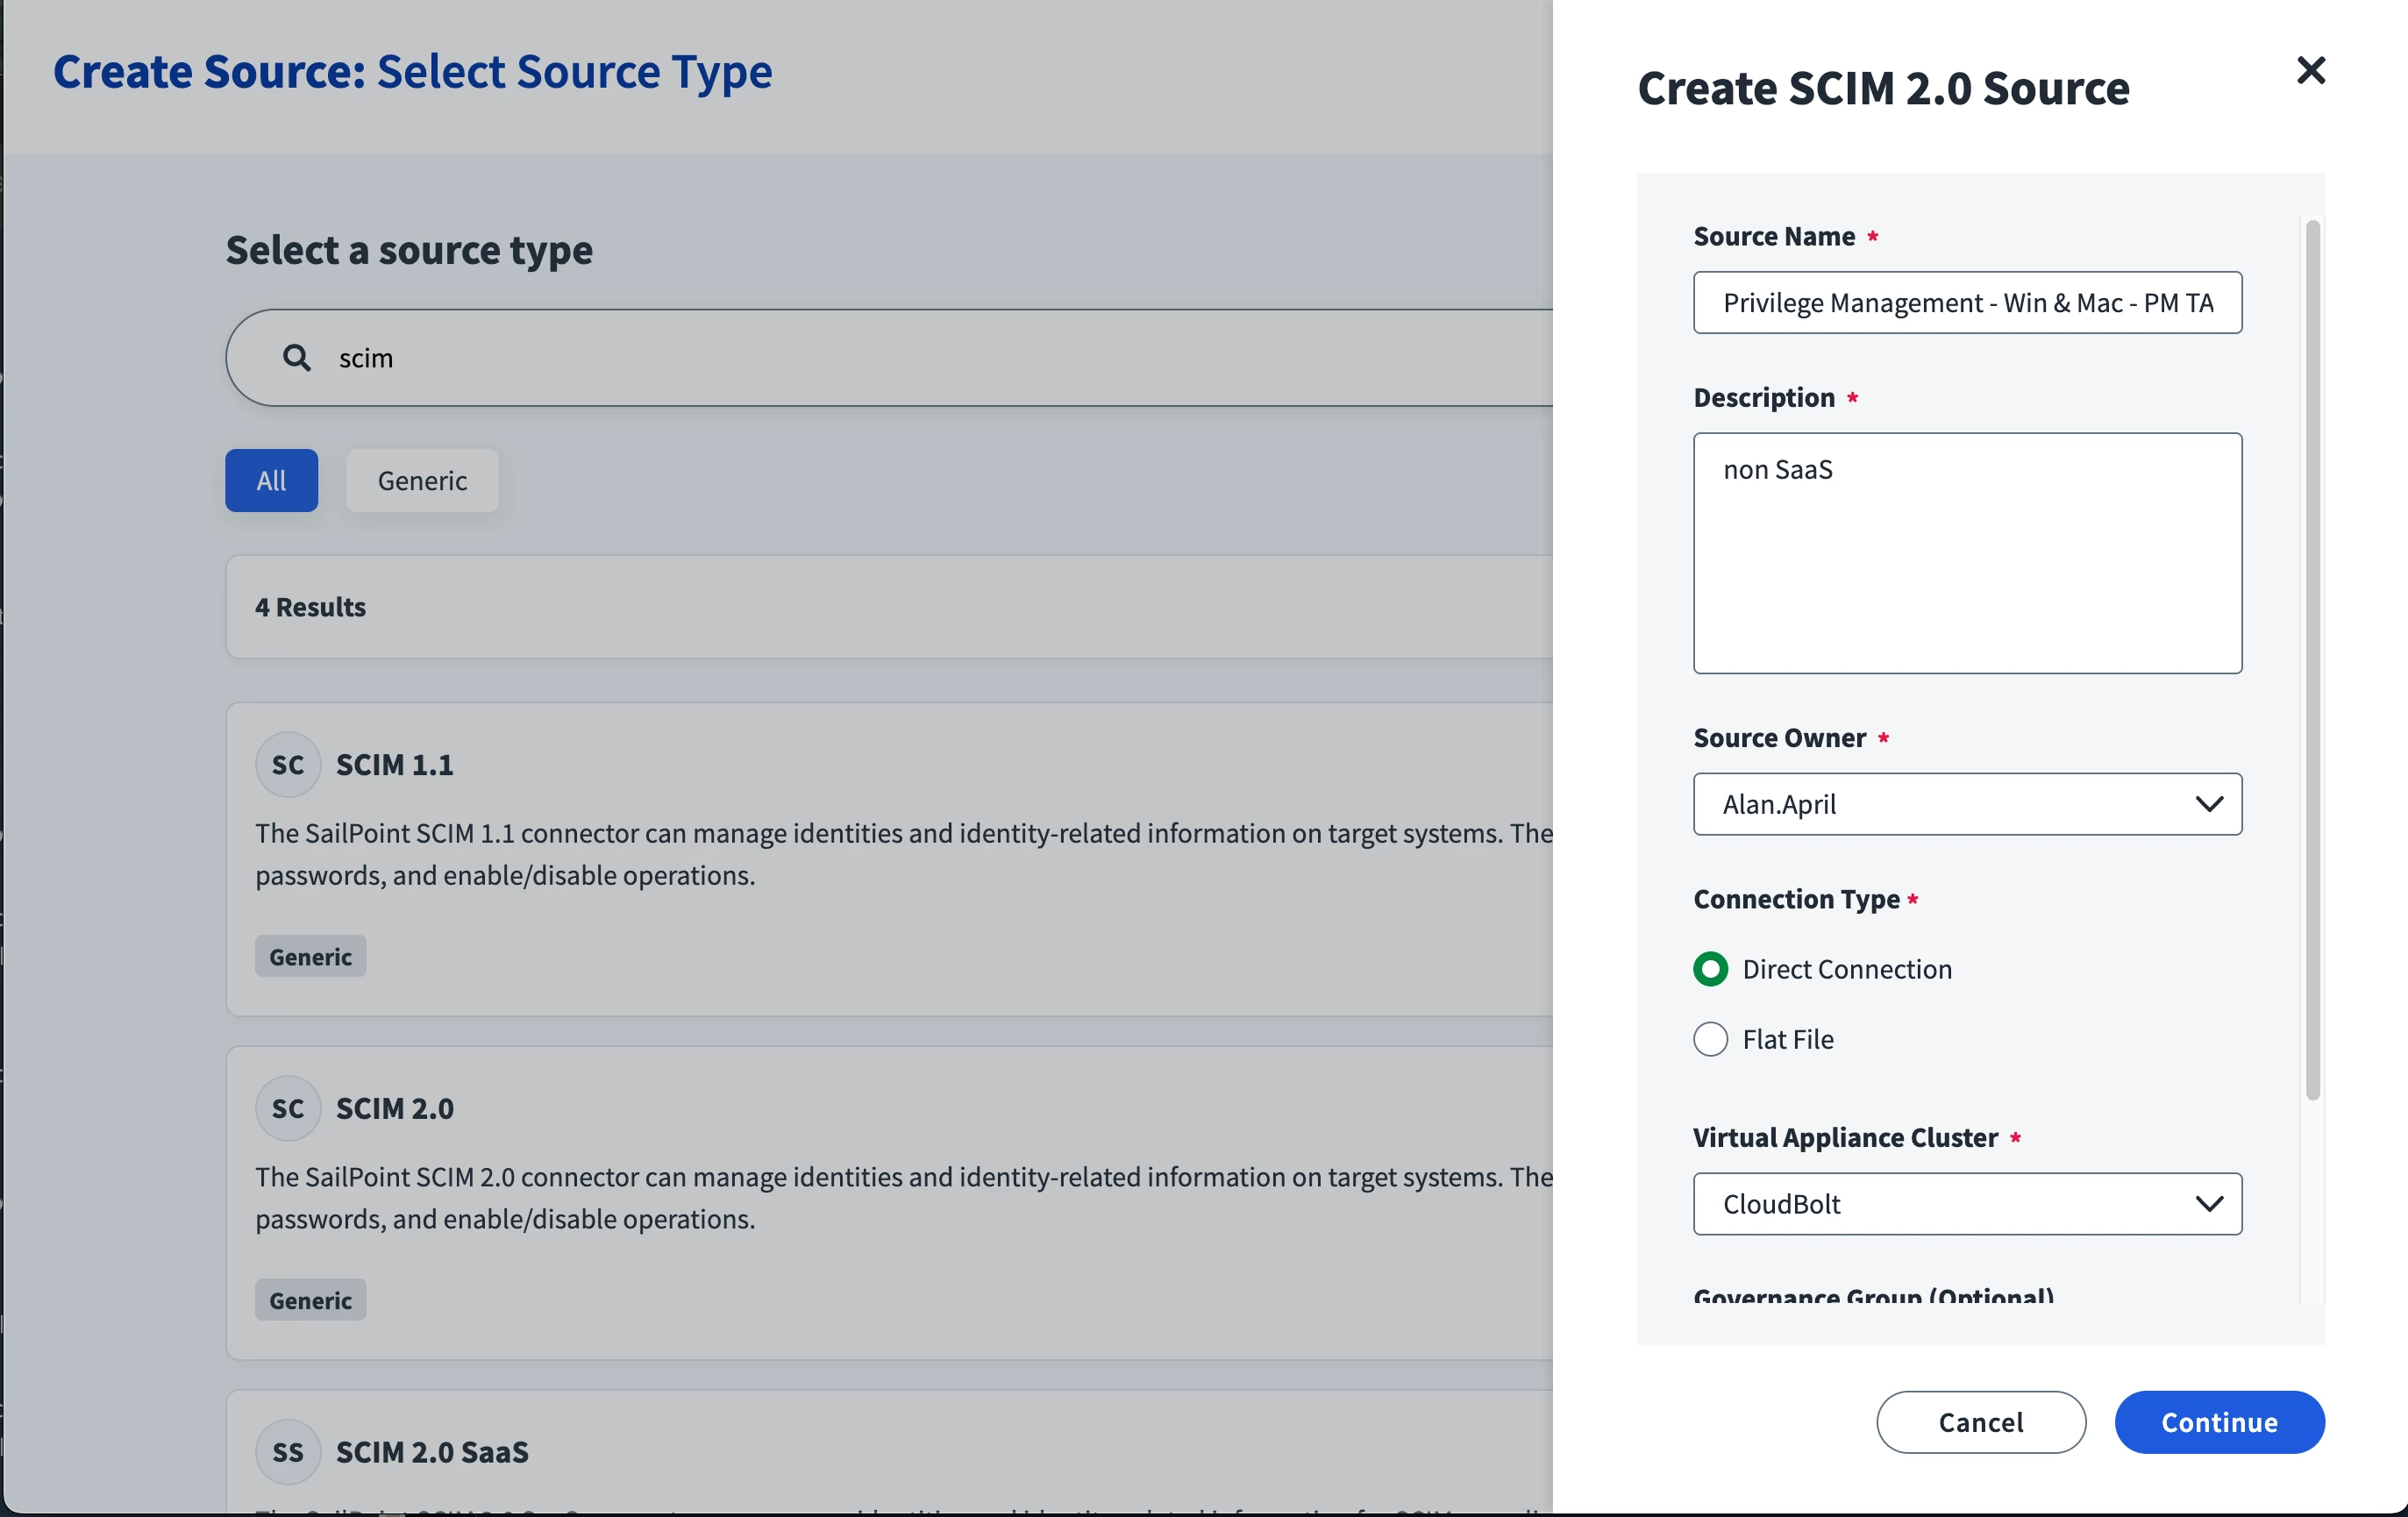Image resolution: width=2408 pixels, height=1517 pixels.
Task: Click the Cancel button
Action: point(1981,1422)
